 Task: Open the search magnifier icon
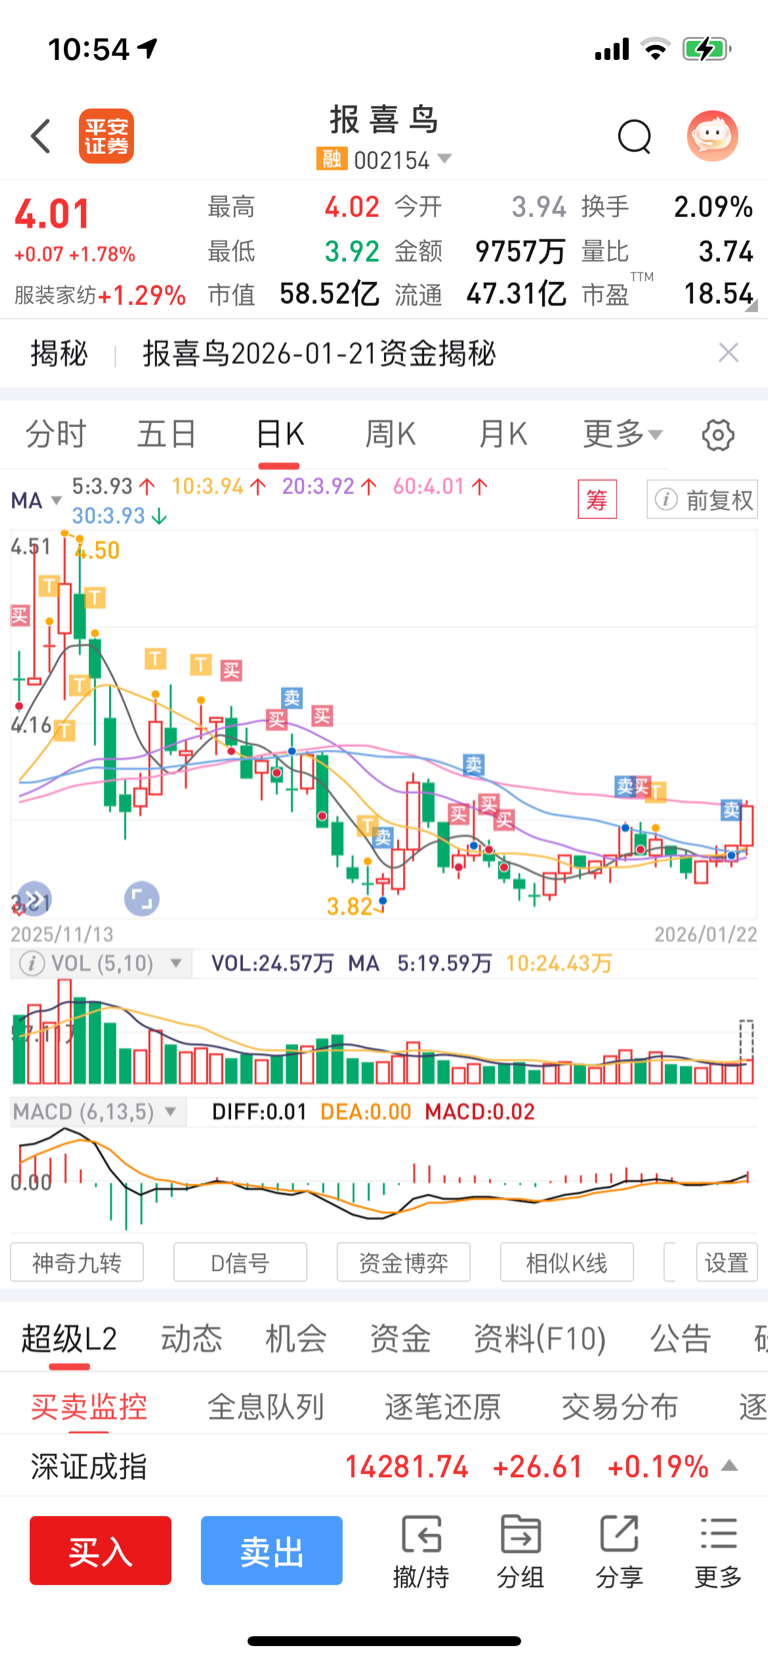(x=634, y=136)
